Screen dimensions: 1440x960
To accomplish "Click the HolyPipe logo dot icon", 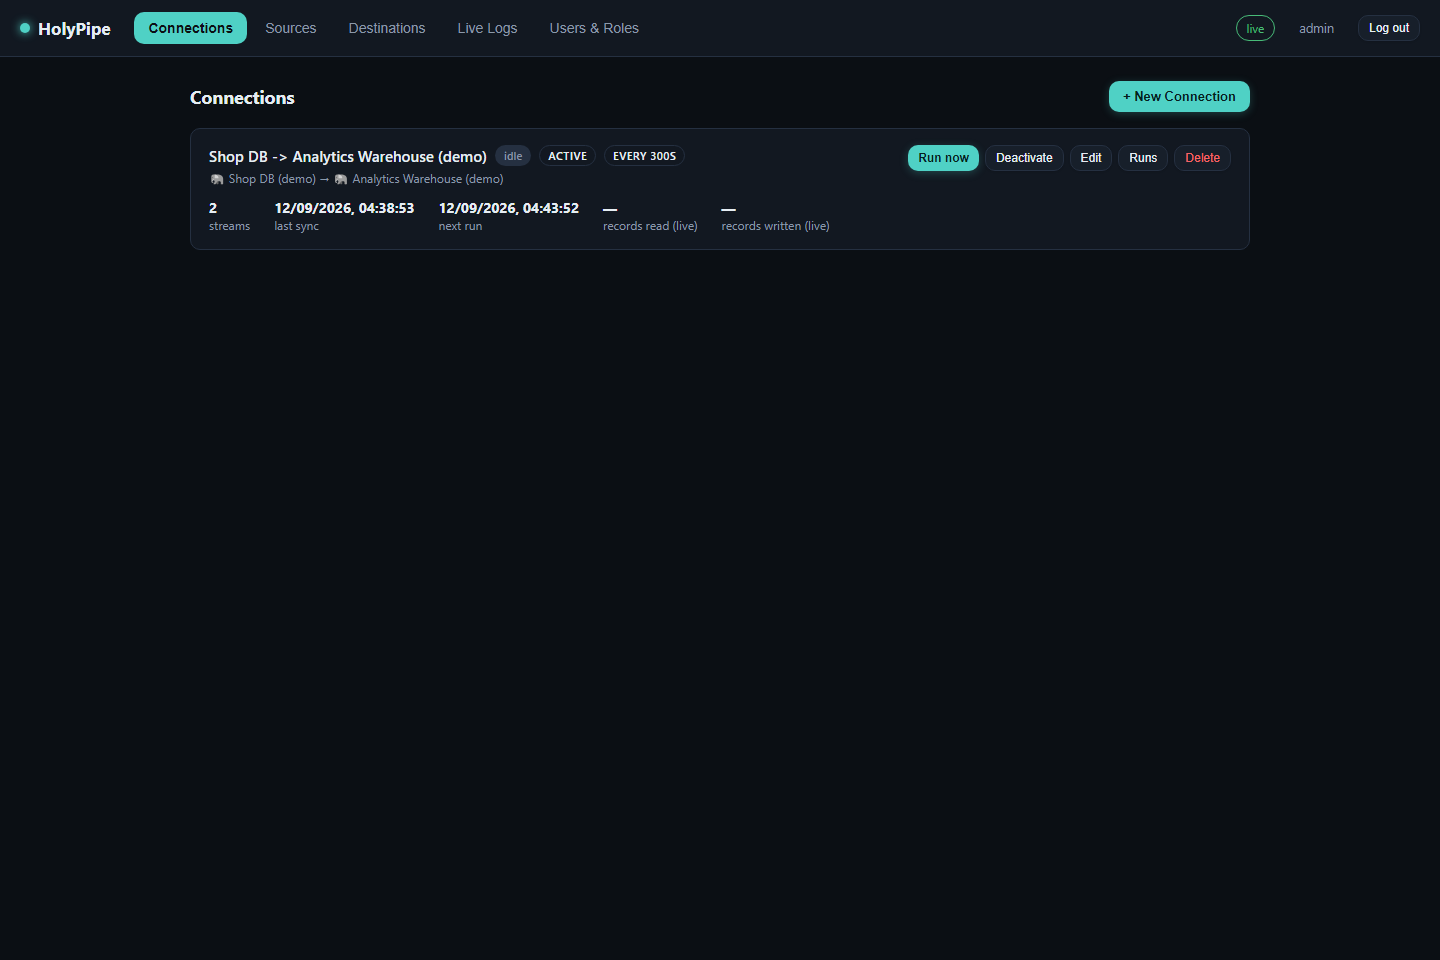I will [25, 28].
